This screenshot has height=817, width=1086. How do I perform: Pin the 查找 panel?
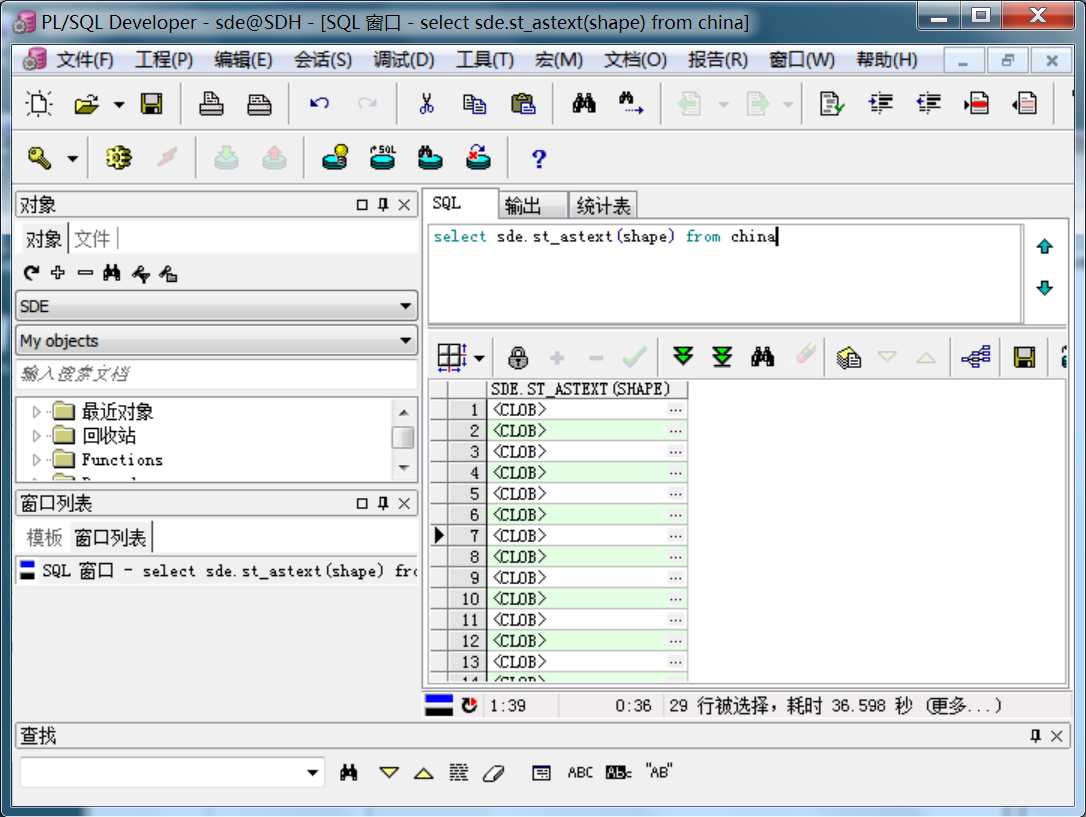coord(1035,735)
